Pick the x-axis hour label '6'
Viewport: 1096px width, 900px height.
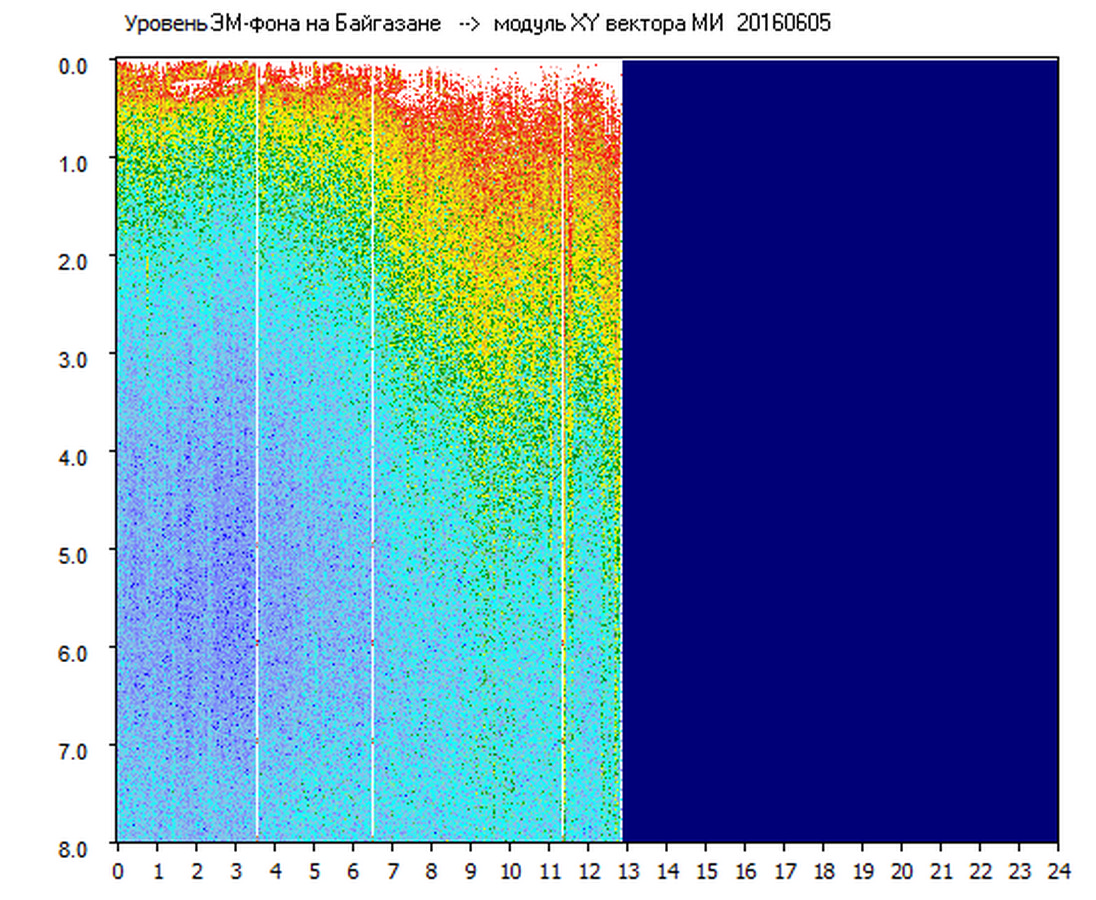coord(353,871)
